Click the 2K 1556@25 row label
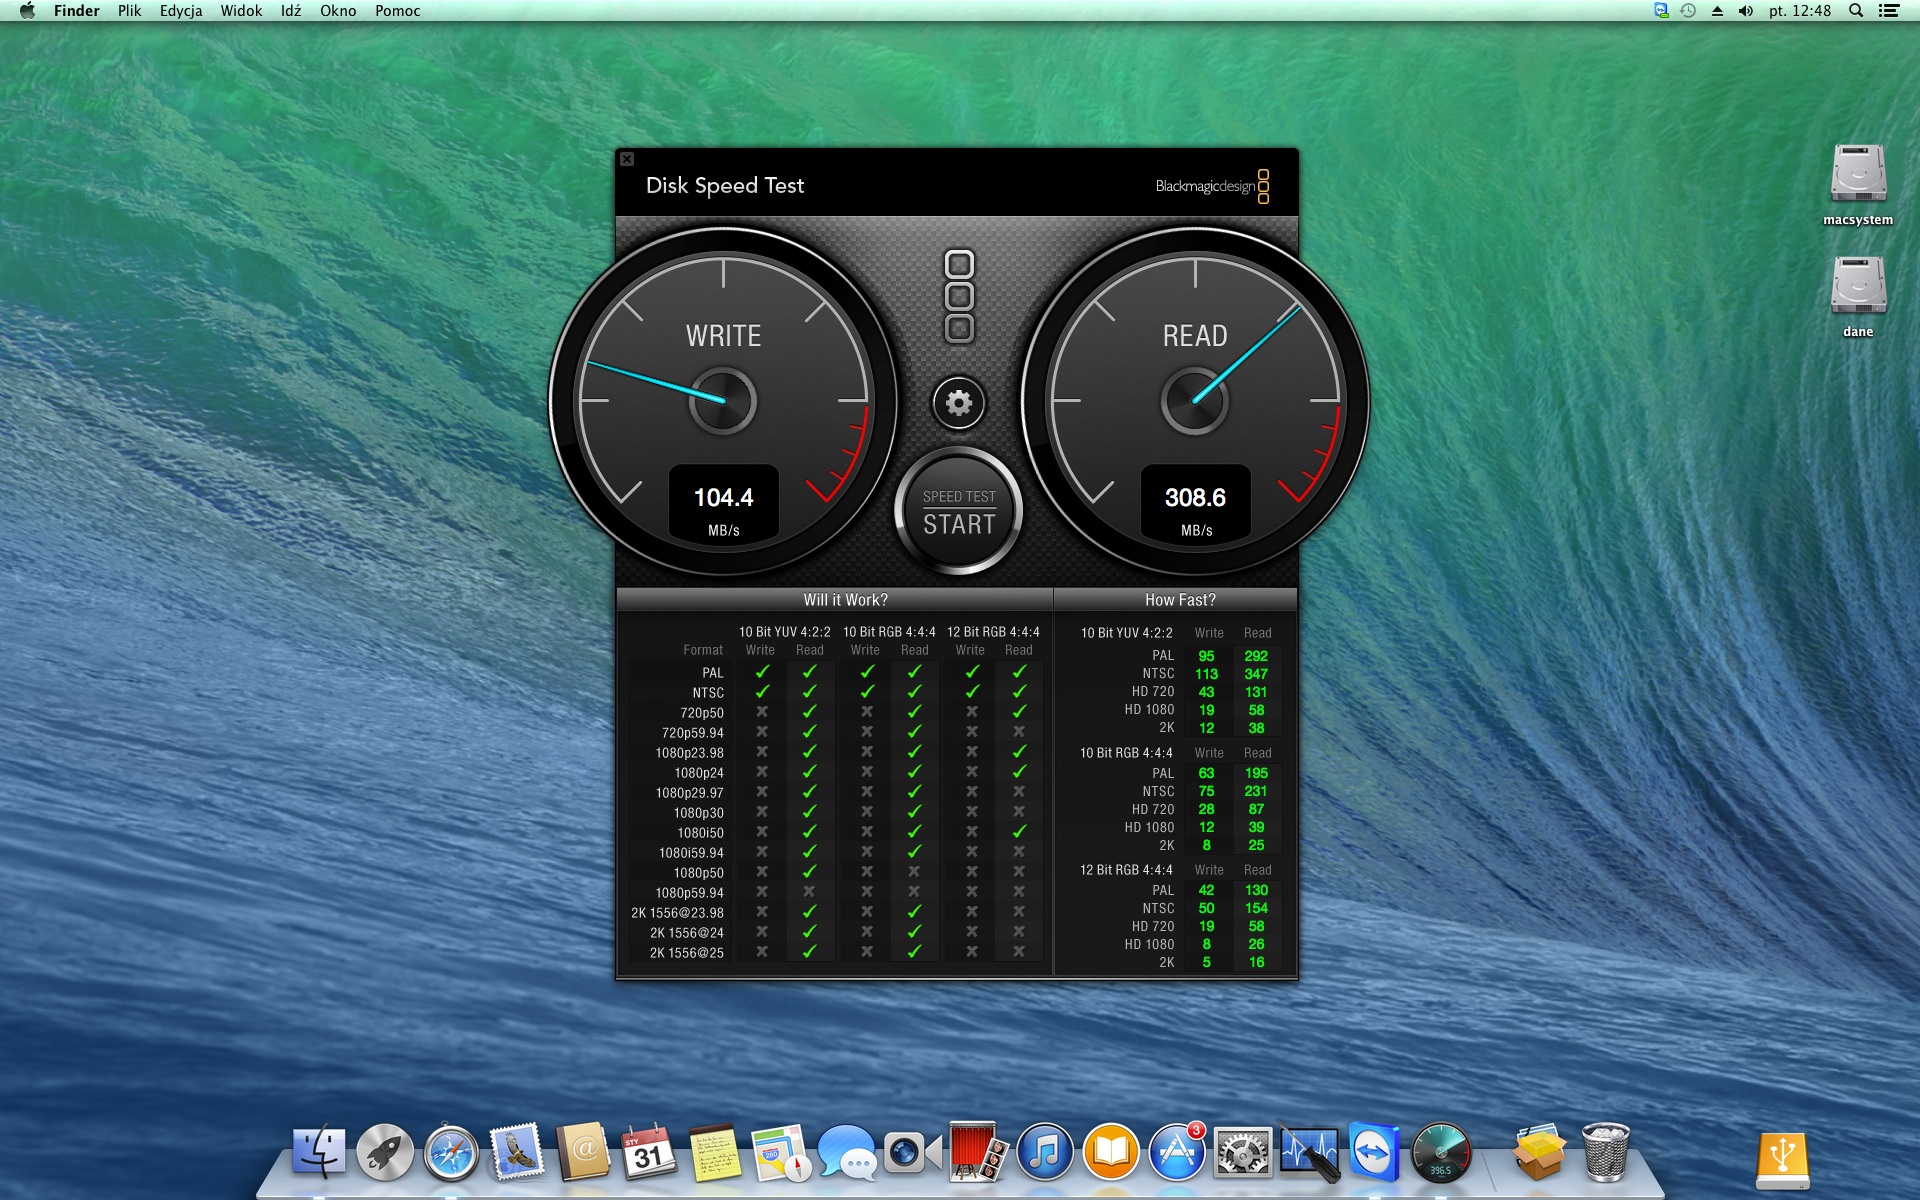The height and width of the screenshot is (1200, 1920). 686,953
